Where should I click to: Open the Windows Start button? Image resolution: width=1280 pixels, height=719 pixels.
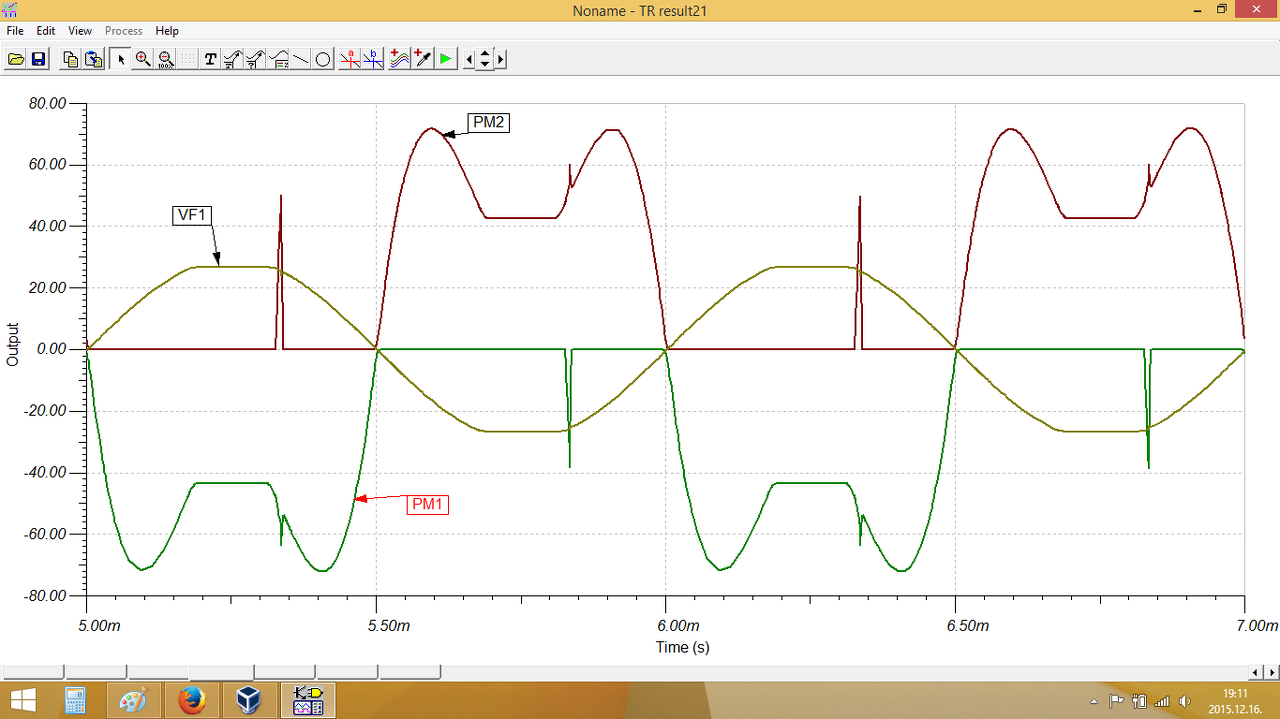coord(22,700)
